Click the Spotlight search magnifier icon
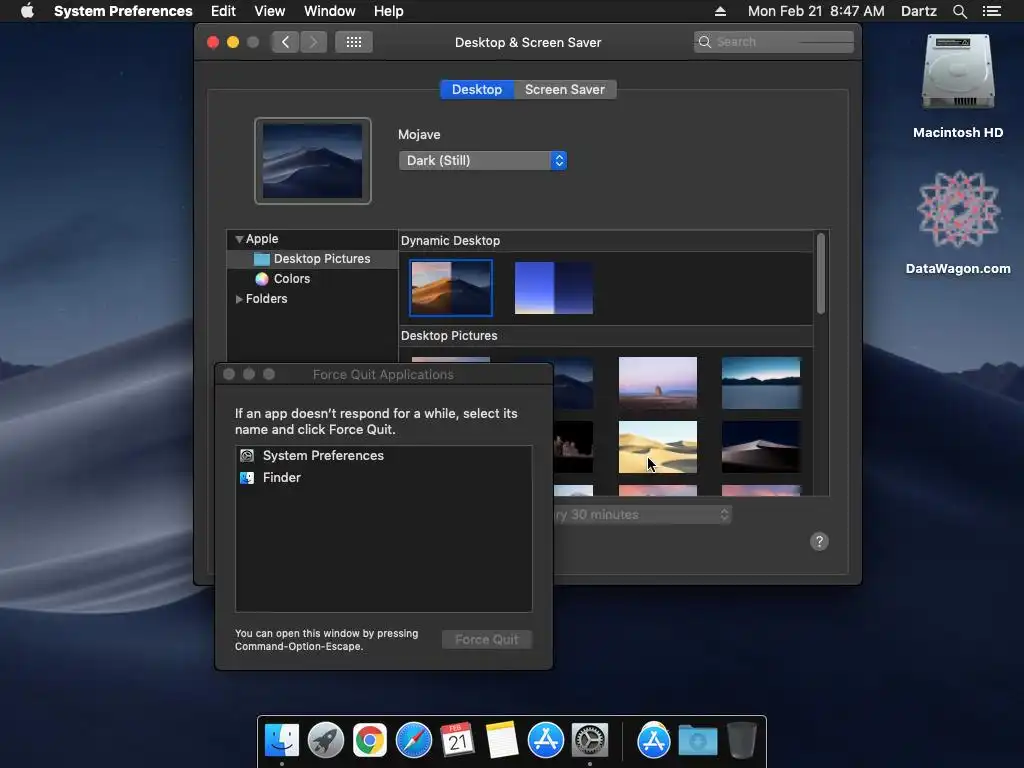This screenshot has width=1024, height=768. [x=959, y=11]
